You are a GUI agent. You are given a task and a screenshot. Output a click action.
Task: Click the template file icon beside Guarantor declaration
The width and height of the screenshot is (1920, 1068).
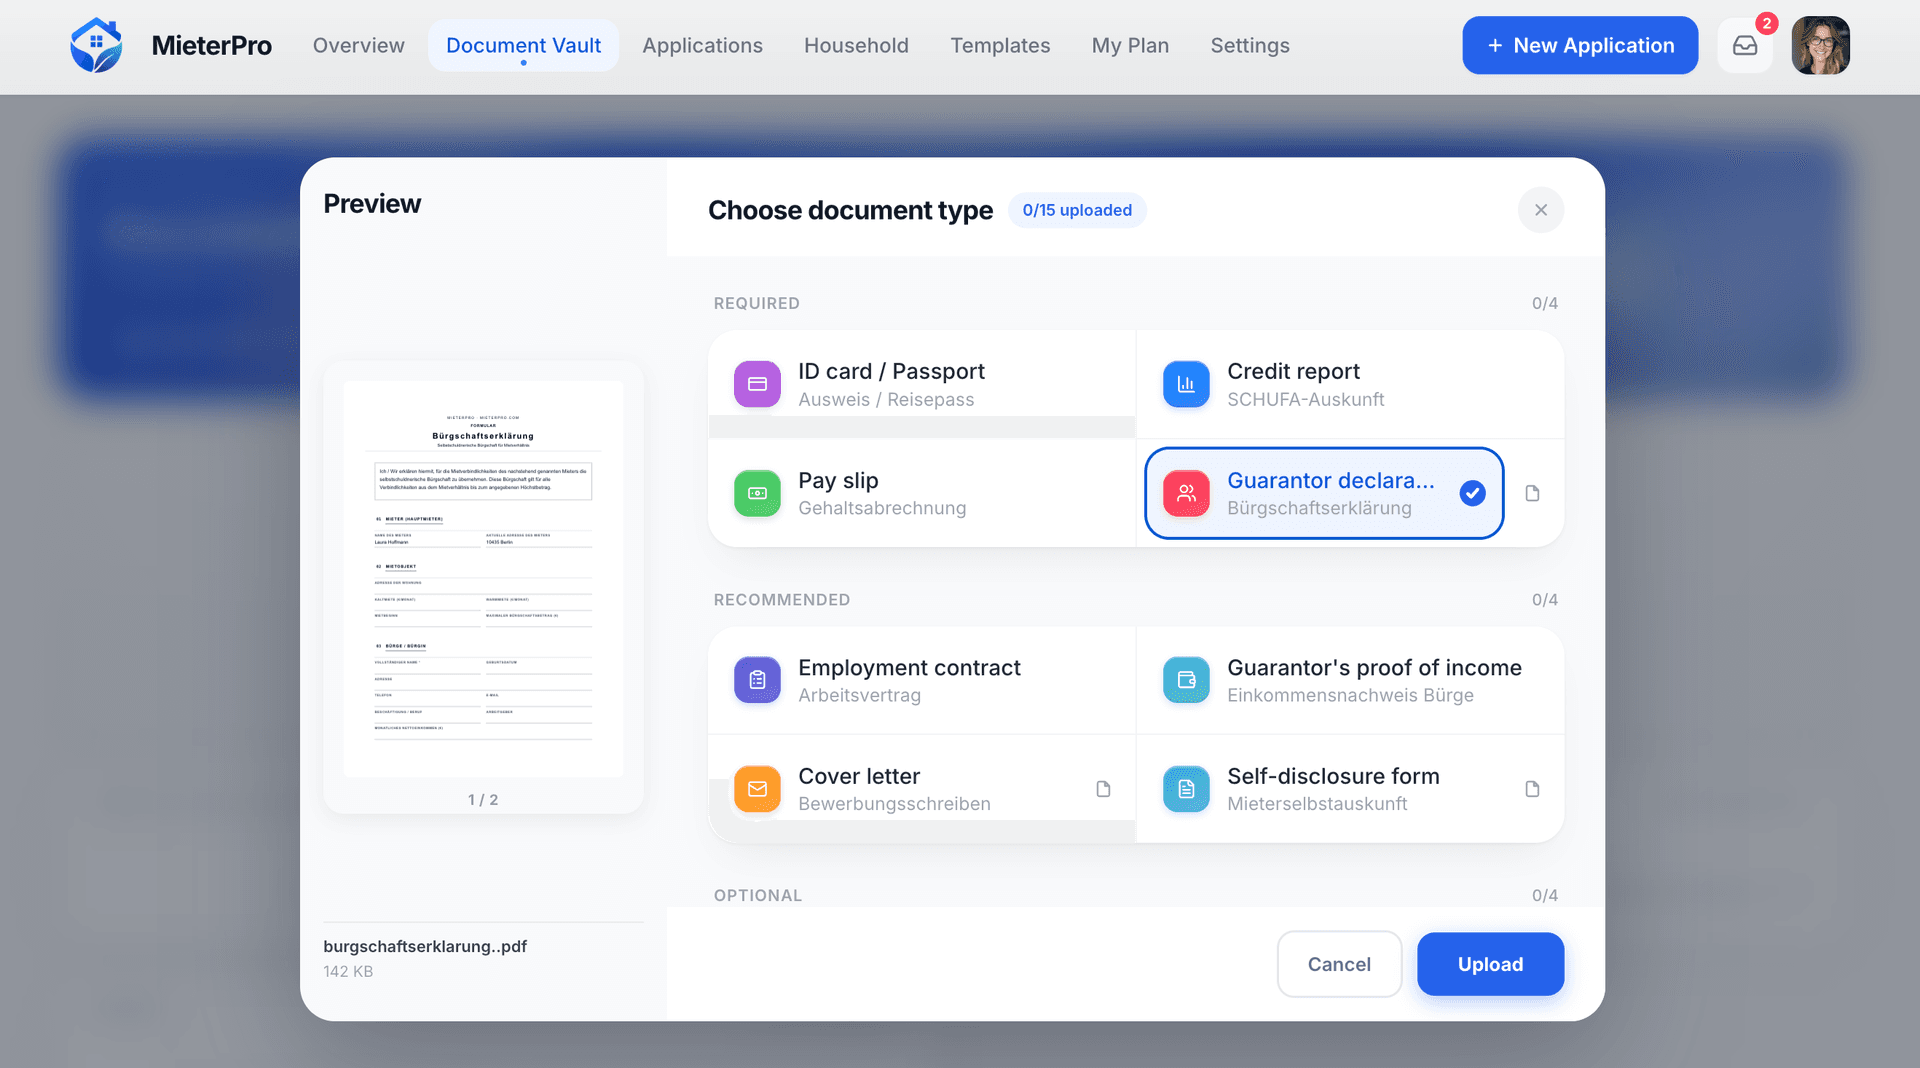point(1532,493)
